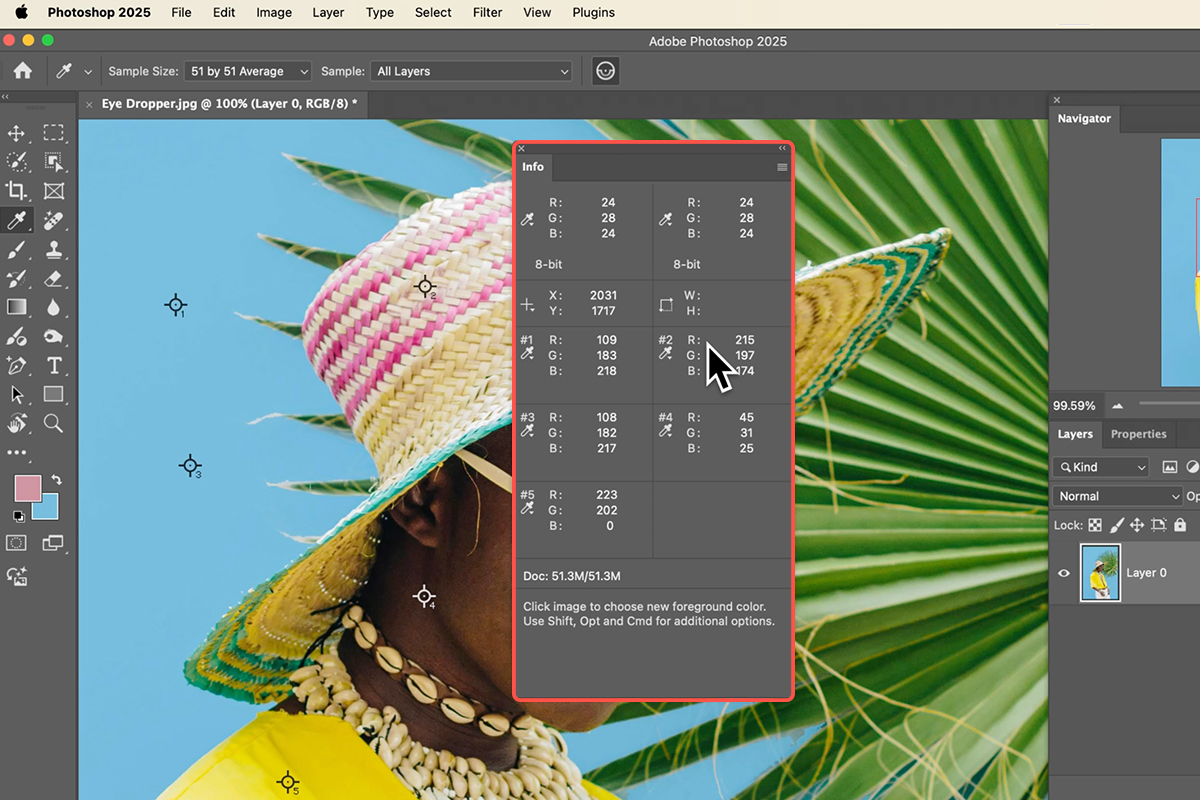Select the Move tool
The image size is (1200, 800).
point(17,133)
